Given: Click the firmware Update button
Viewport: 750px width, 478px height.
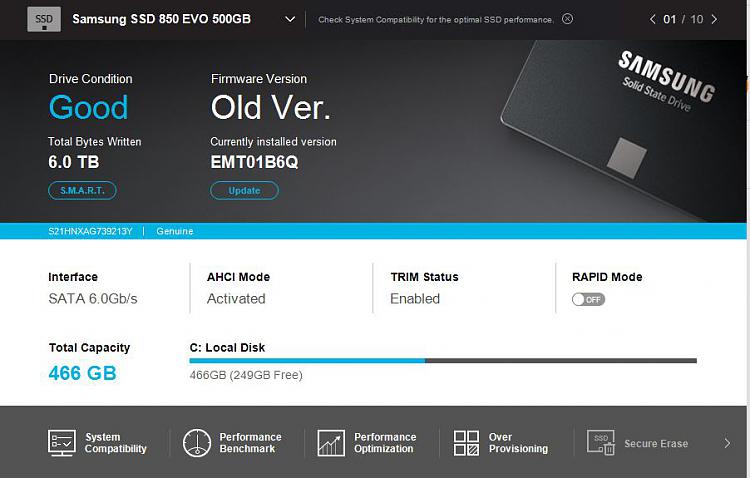Looking at the screenshot, I should point(244,190).
